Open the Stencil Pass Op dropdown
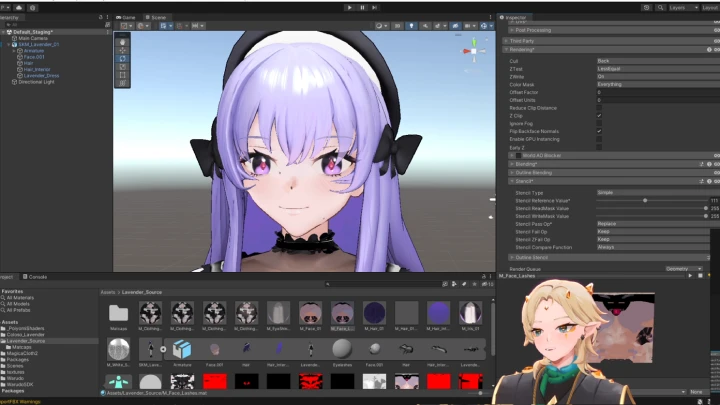This screenshot has width=720, height=405. 658,224
